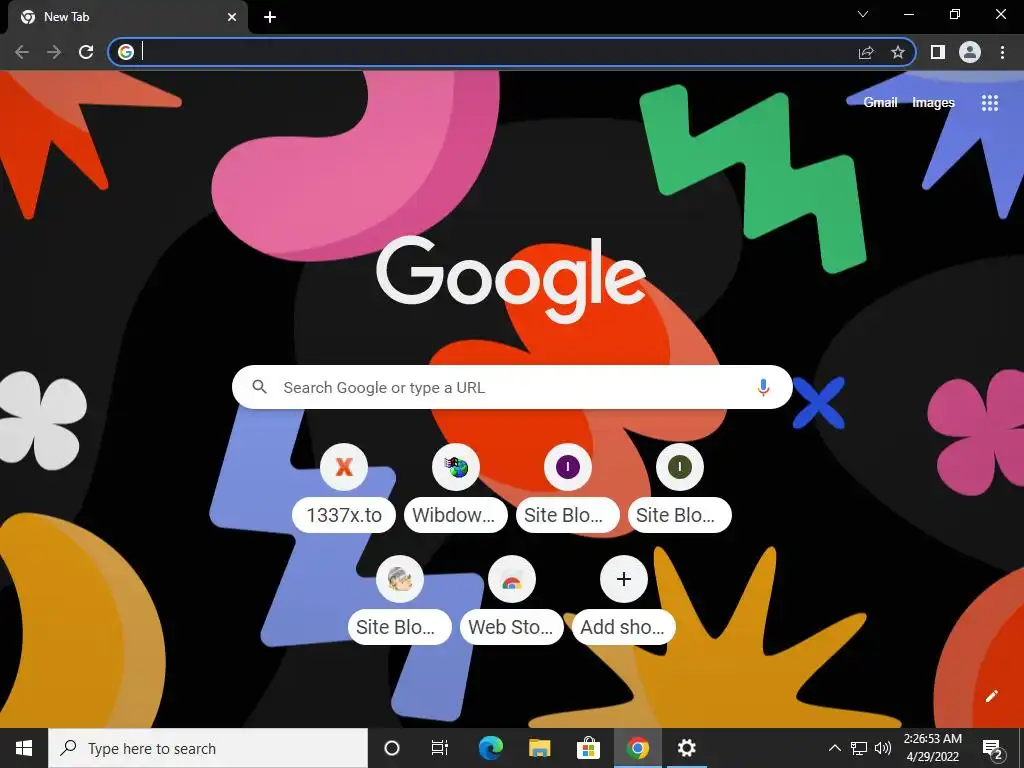Bookmark this tab with the star icon

898,52
